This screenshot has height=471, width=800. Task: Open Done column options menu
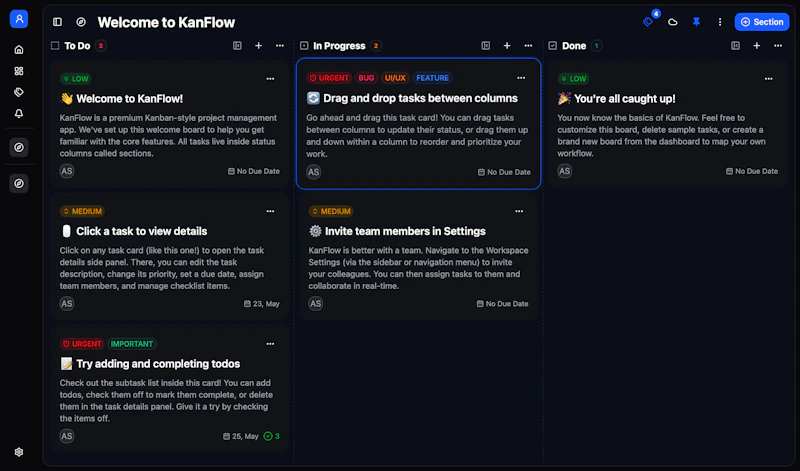778,46
